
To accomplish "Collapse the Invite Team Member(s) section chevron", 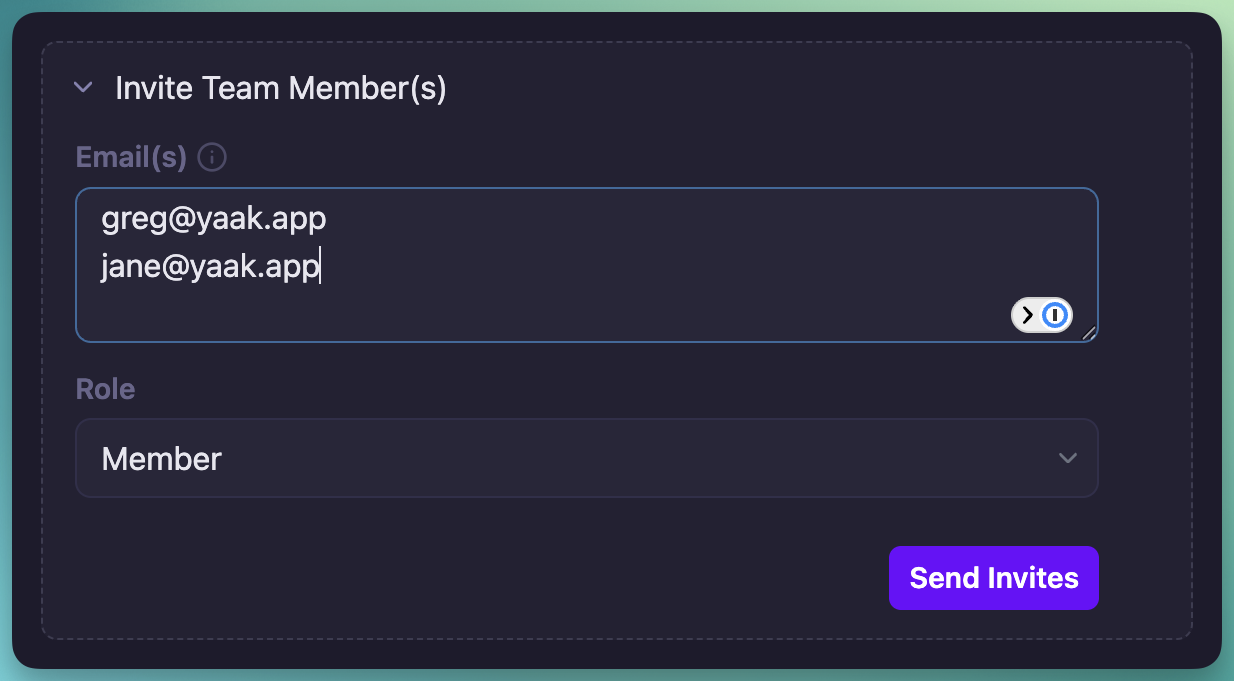I will tap(84, 88).
